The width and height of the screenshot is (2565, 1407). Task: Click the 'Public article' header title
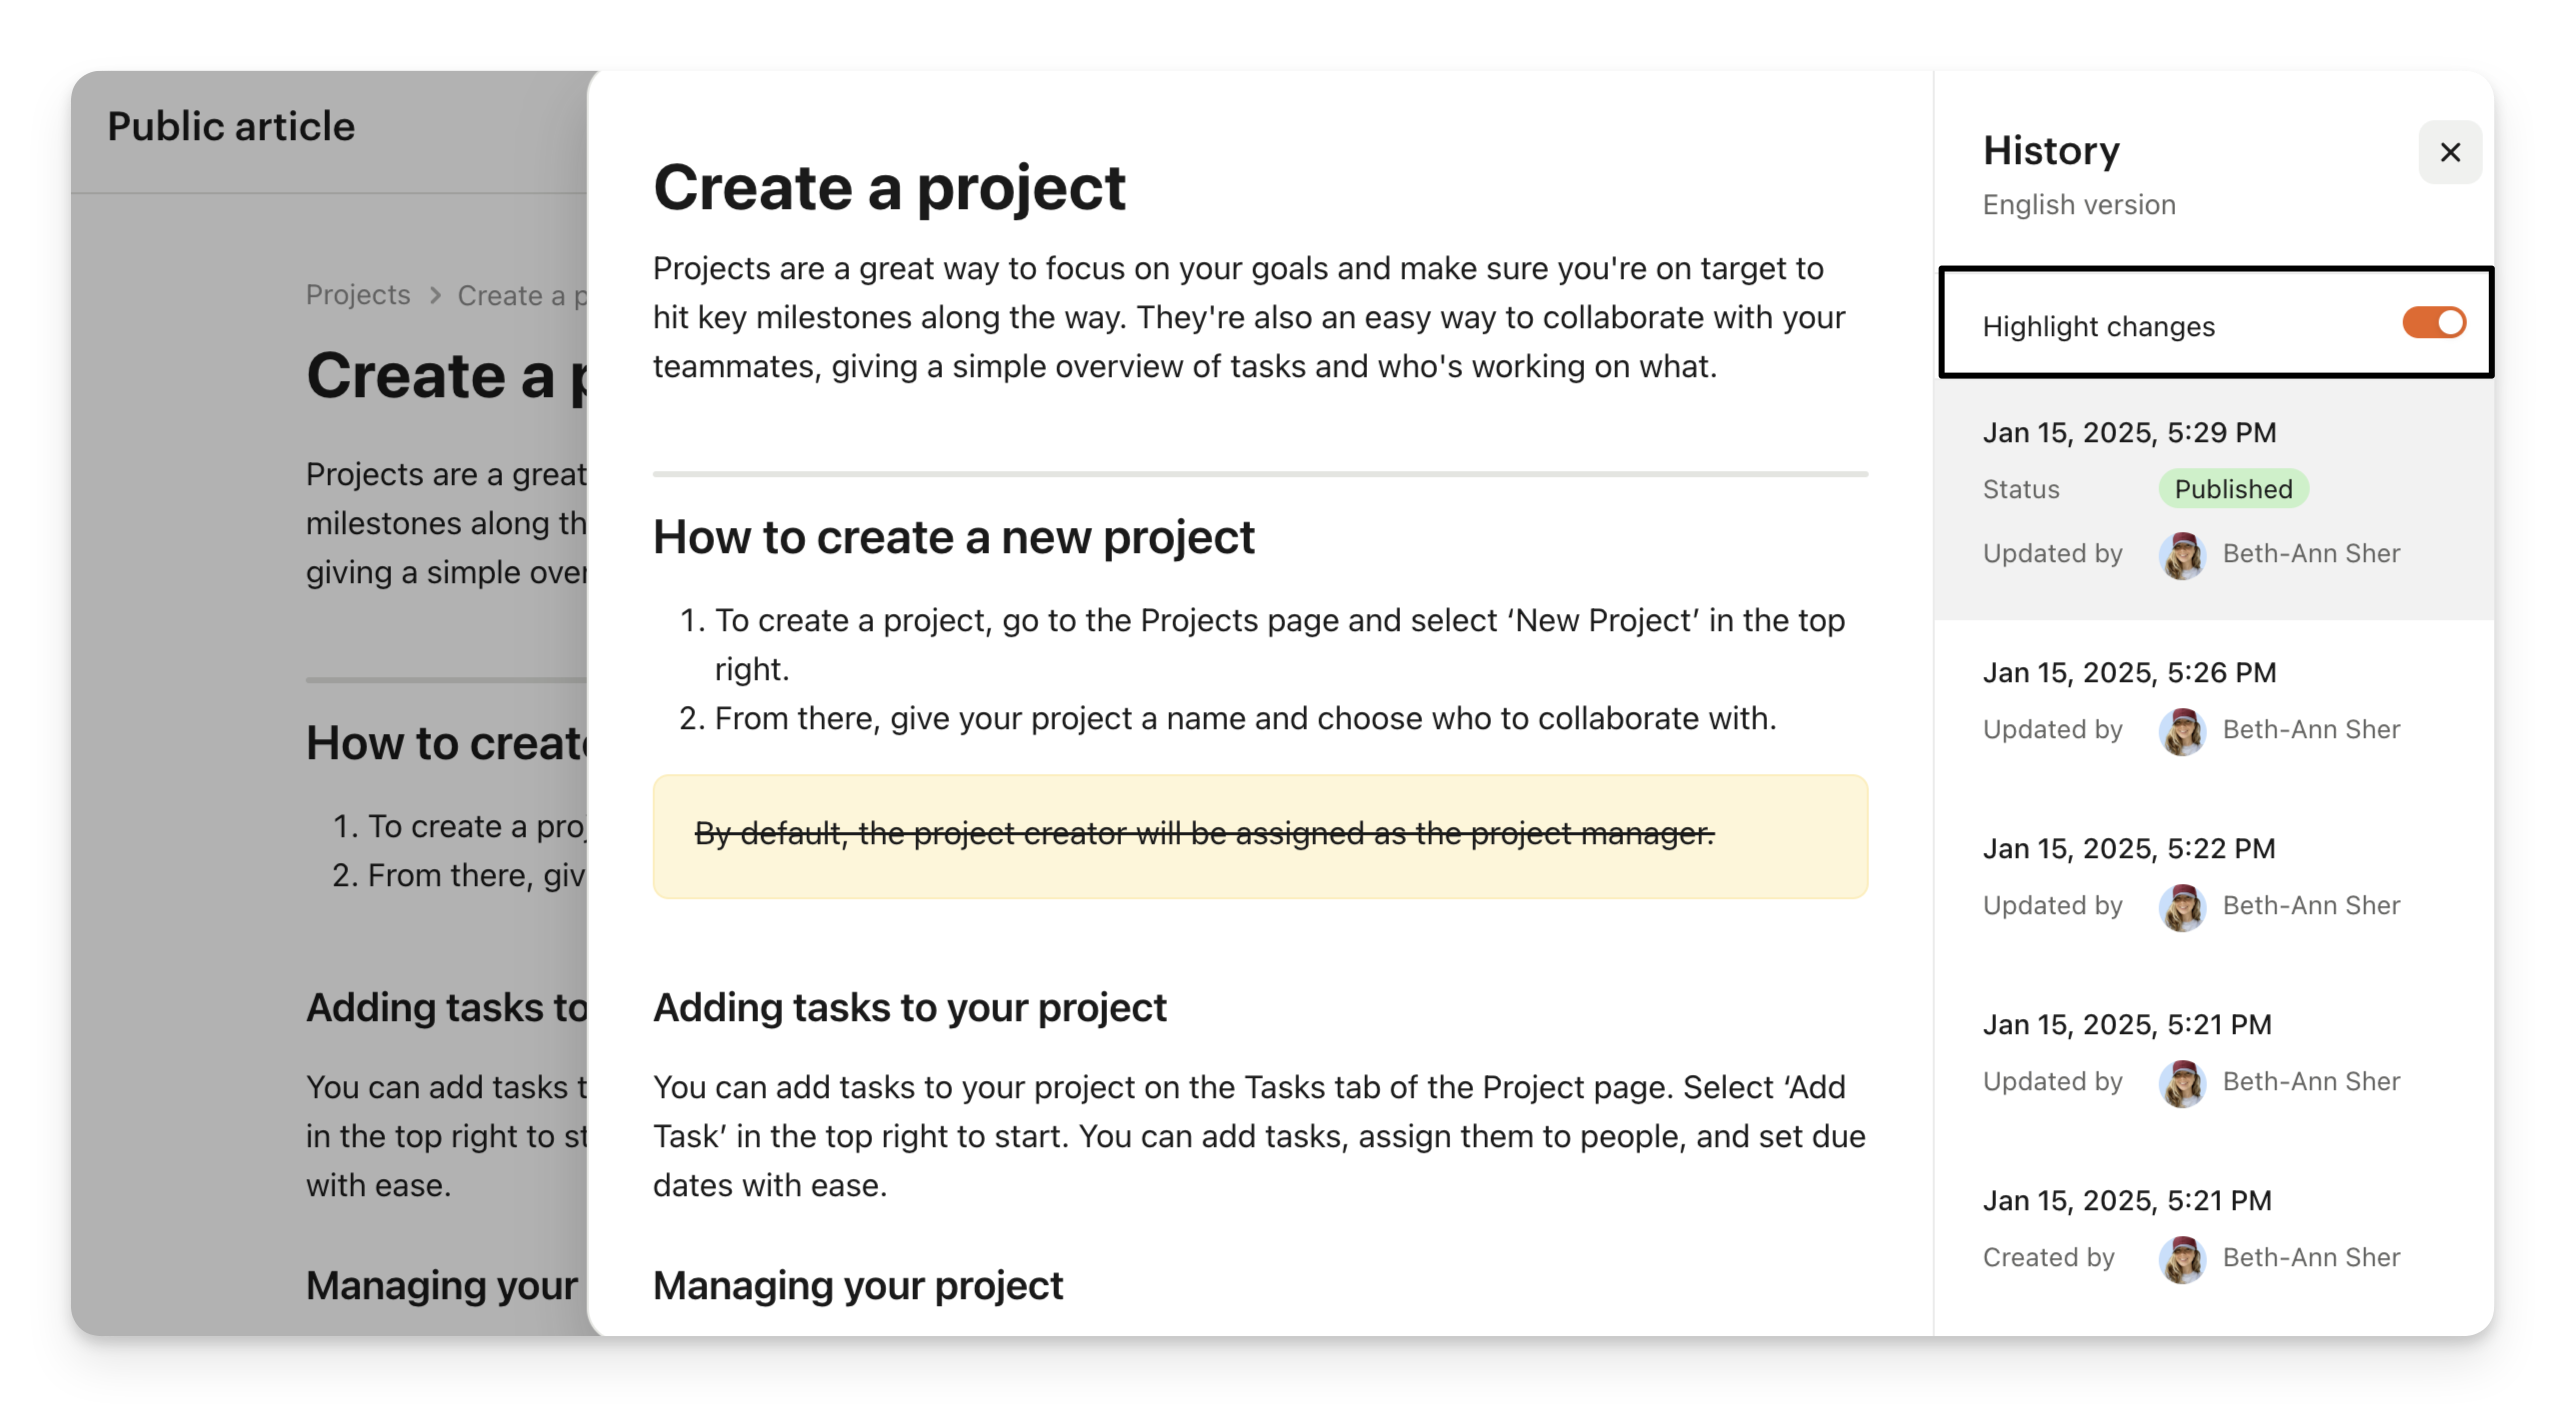[x=231, y=127]
